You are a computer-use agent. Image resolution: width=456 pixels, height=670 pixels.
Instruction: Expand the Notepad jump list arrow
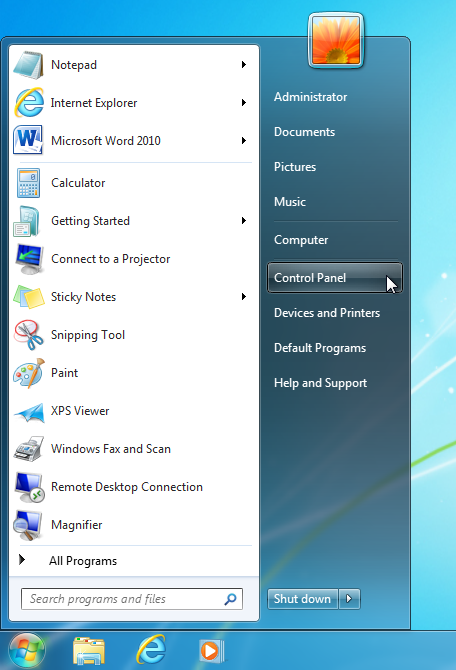tap(244, 65)
